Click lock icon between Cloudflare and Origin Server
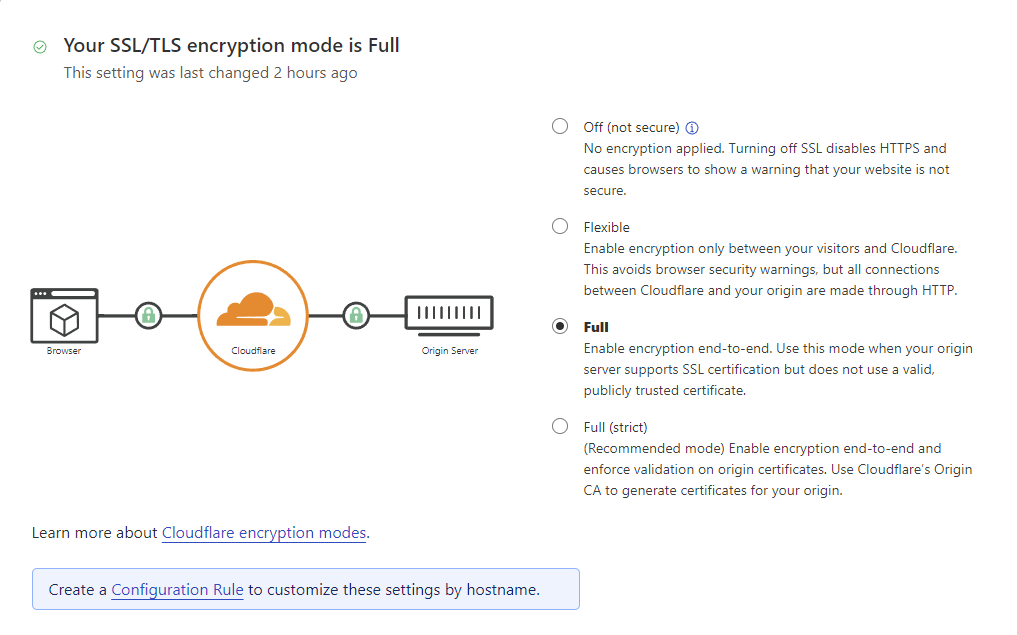The width and height of the screenshot is (1017, 635). click(x=356, y=316)
